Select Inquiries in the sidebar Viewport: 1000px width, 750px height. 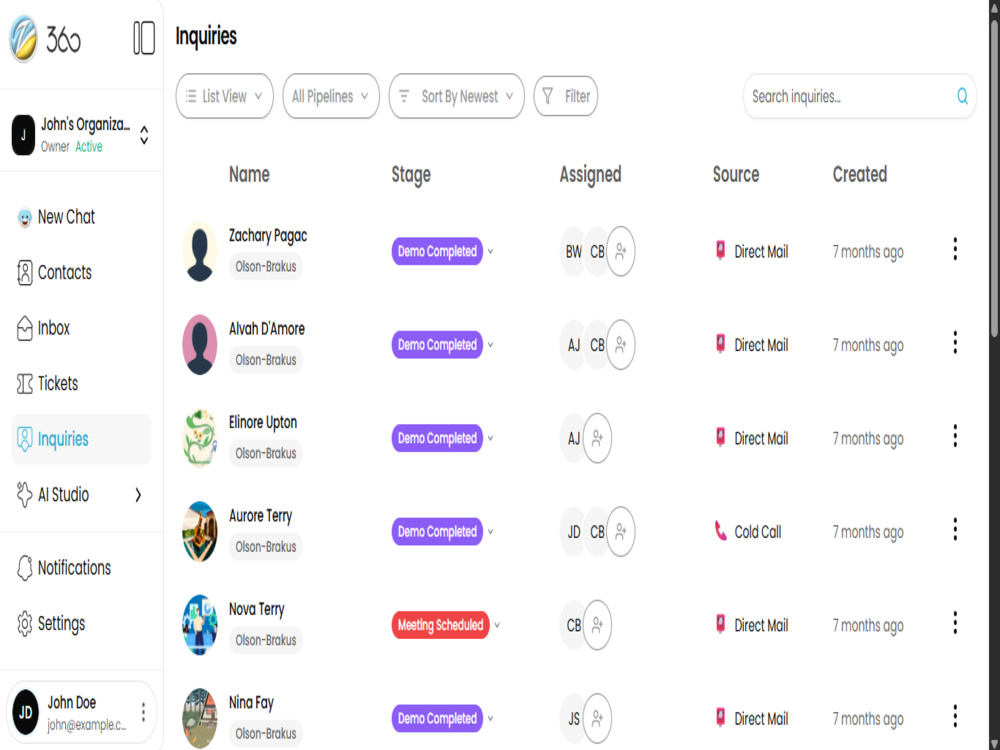pos(82,439)
